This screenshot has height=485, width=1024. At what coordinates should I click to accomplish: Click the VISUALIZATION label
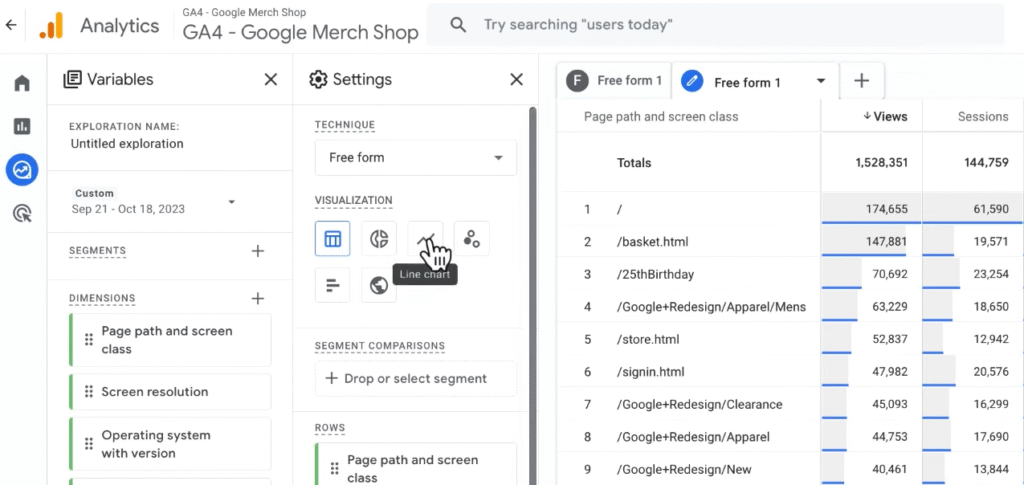click(353, 200)
